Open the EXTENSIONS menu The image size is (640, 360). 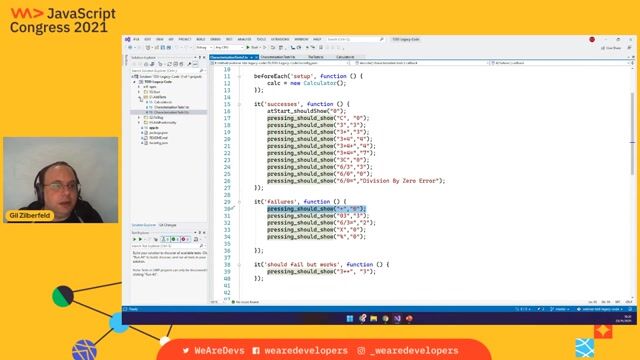[x=280, y=40]
